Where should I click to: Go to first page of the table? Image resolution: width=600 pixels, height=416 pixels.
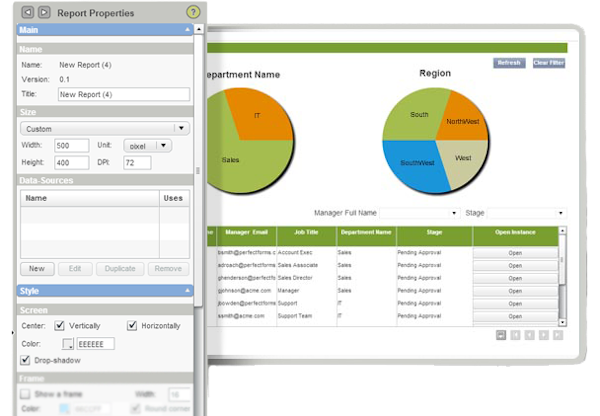(x=515, y=335)
